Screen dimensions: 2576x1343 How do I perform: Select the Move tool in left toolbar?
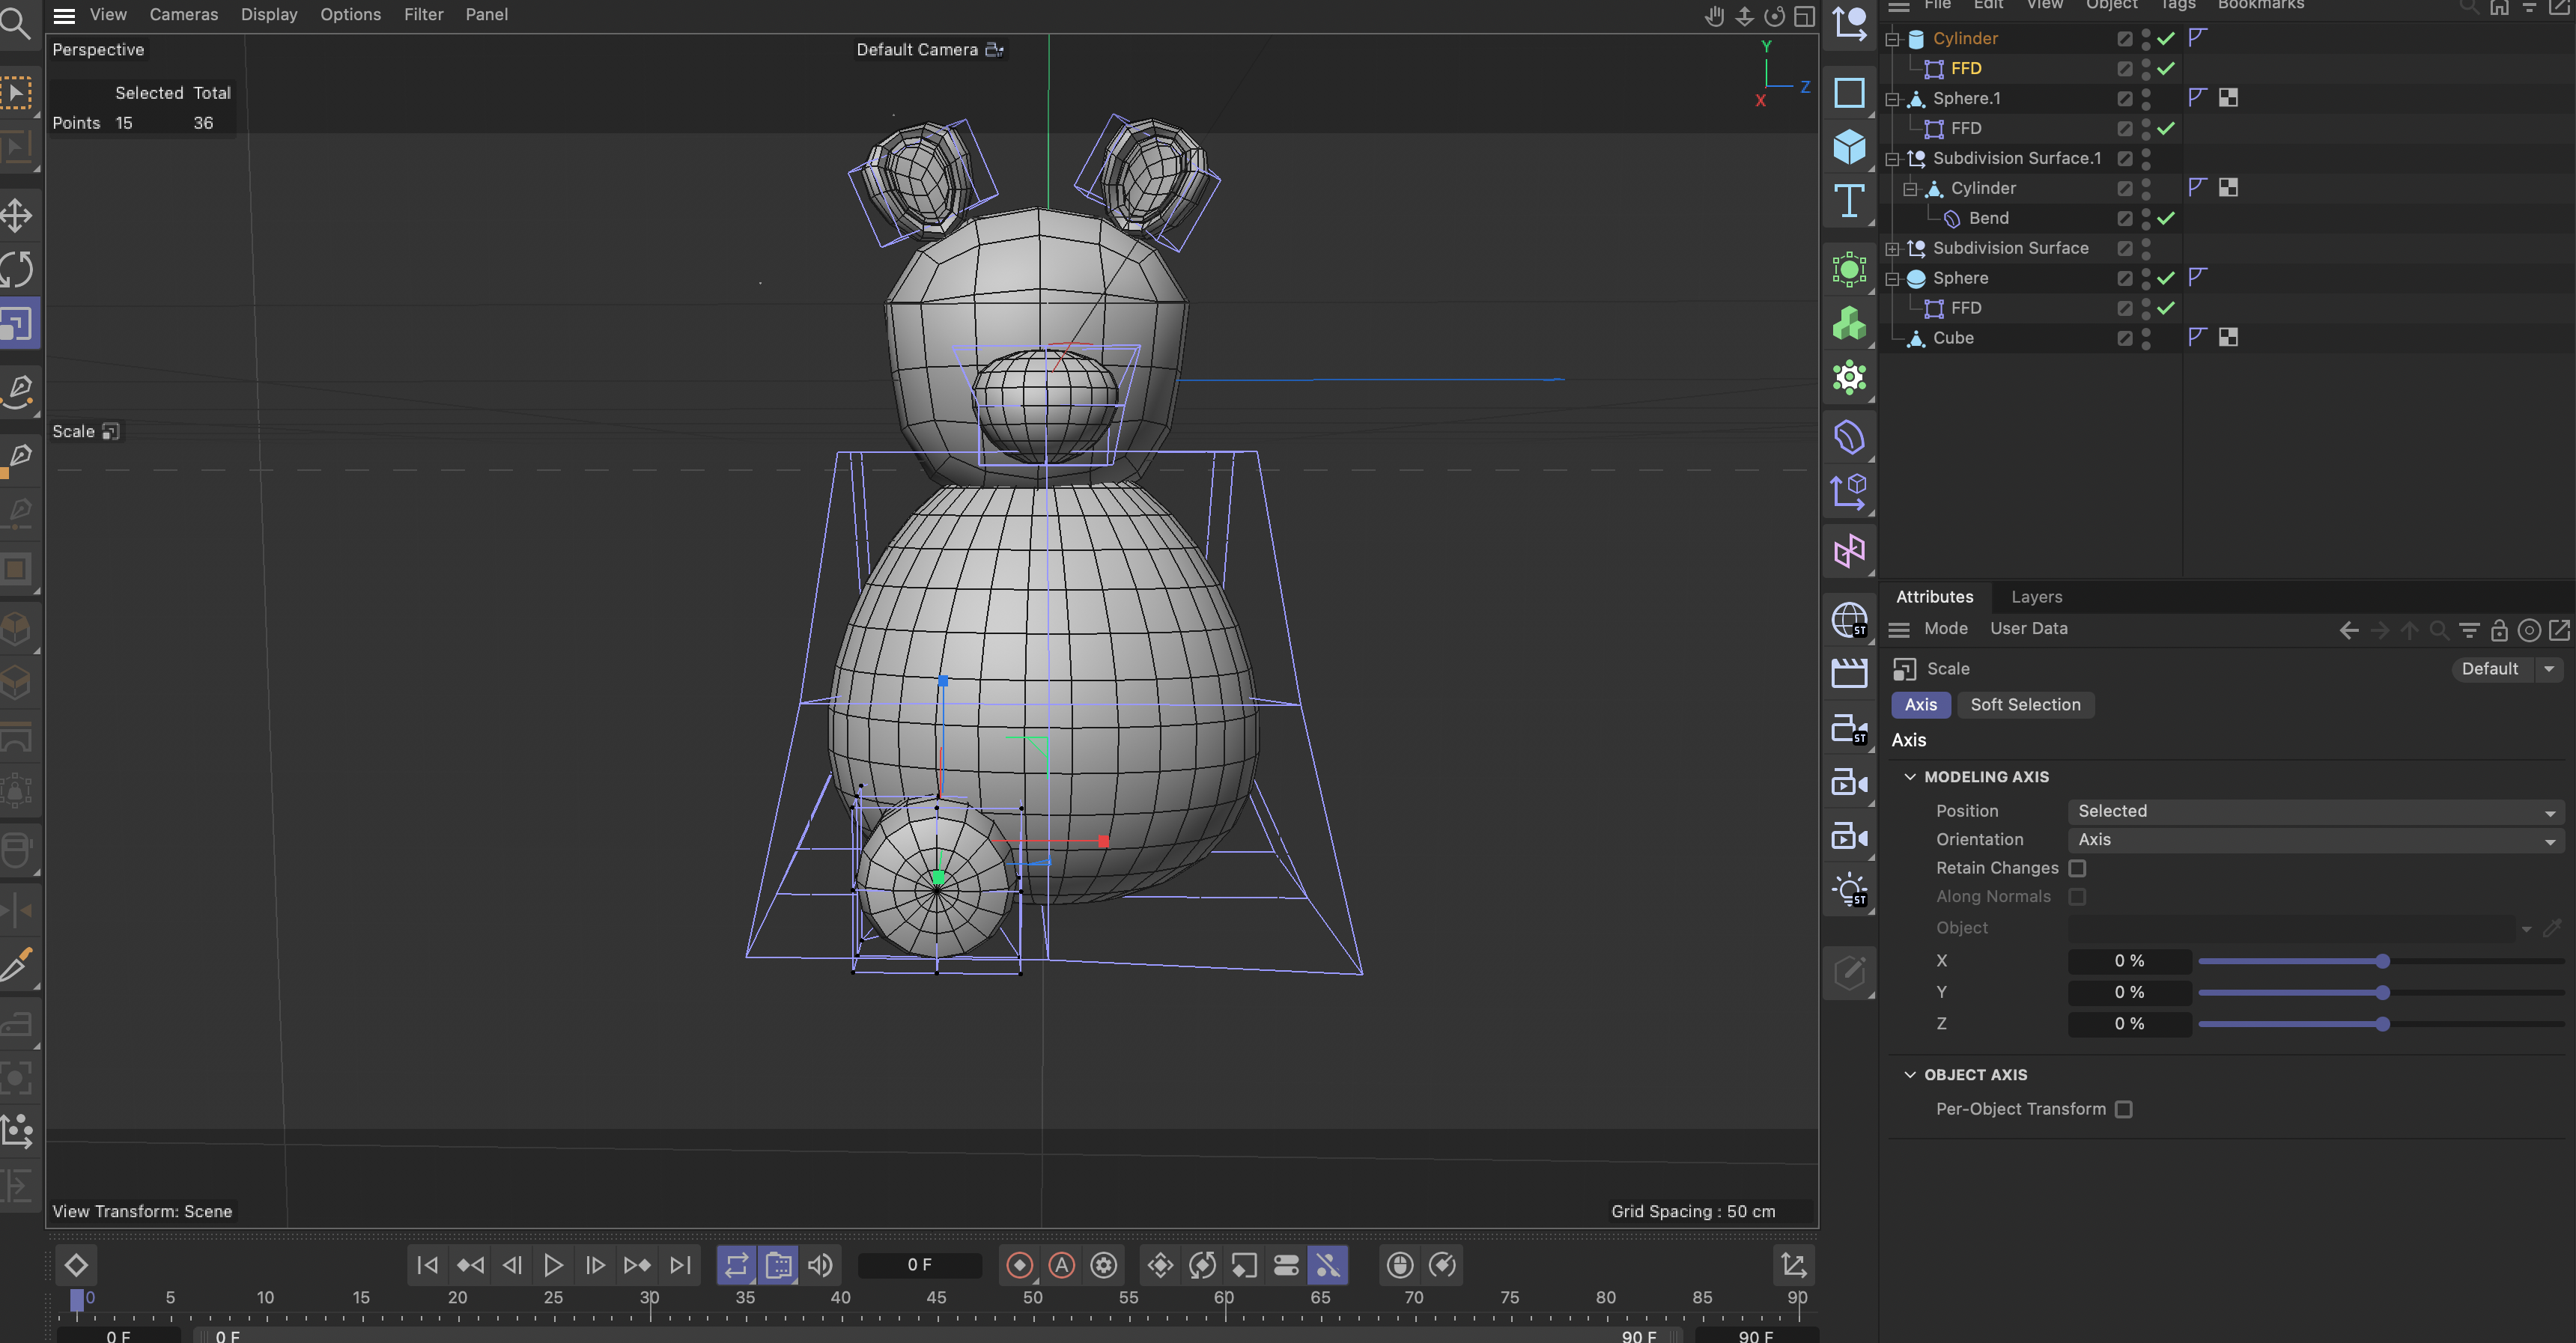click(17, 215)
